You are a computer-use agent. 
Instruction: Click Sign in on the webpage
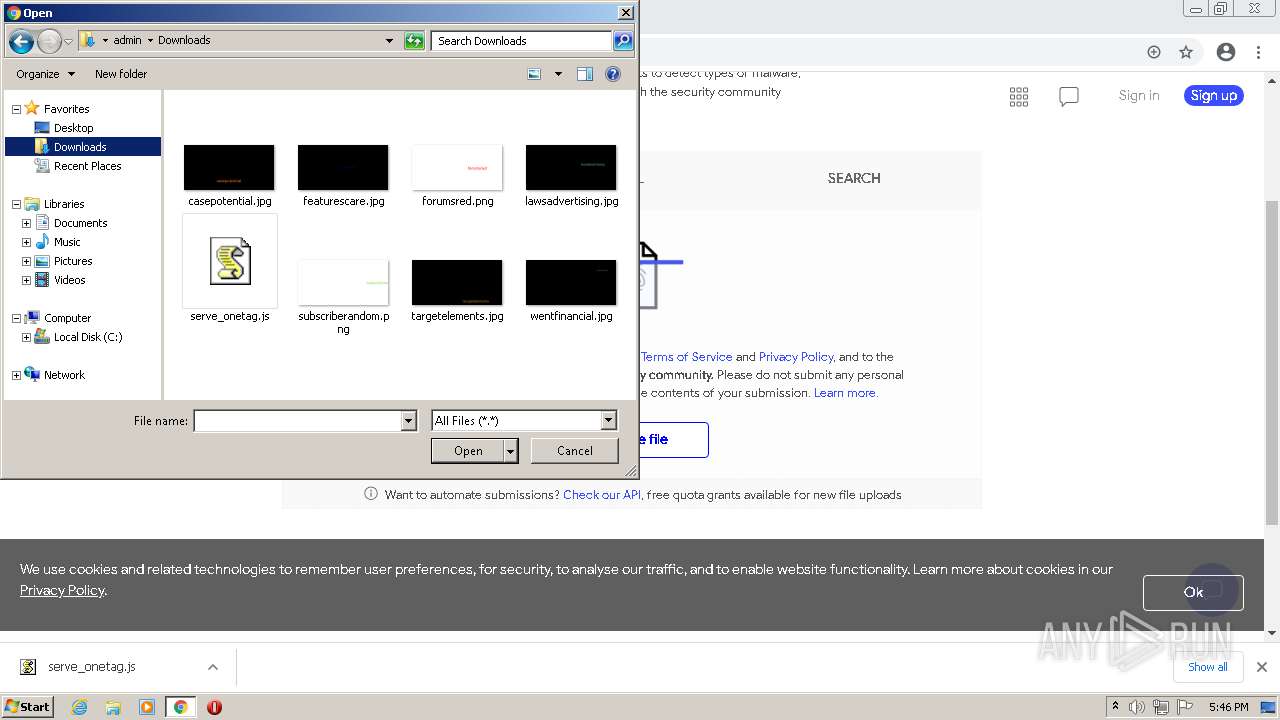[x=1139, y=95]
